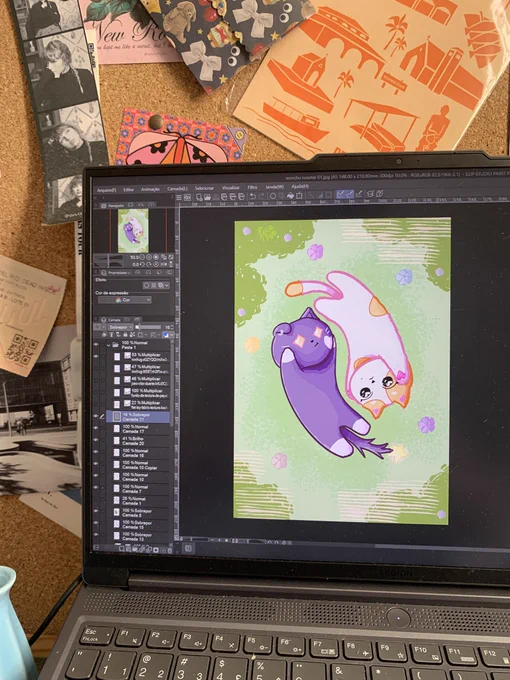Click the Navigator zoom in icon

coord(149,257)
